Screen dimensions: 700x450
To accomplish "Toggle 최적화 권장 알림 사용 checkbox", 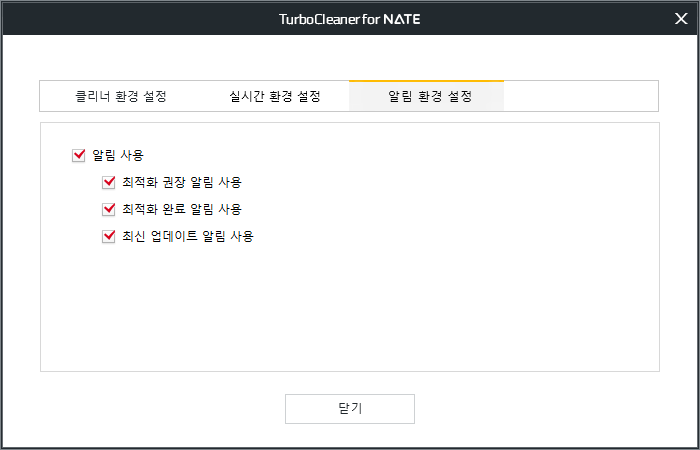I will click(108, 182).
